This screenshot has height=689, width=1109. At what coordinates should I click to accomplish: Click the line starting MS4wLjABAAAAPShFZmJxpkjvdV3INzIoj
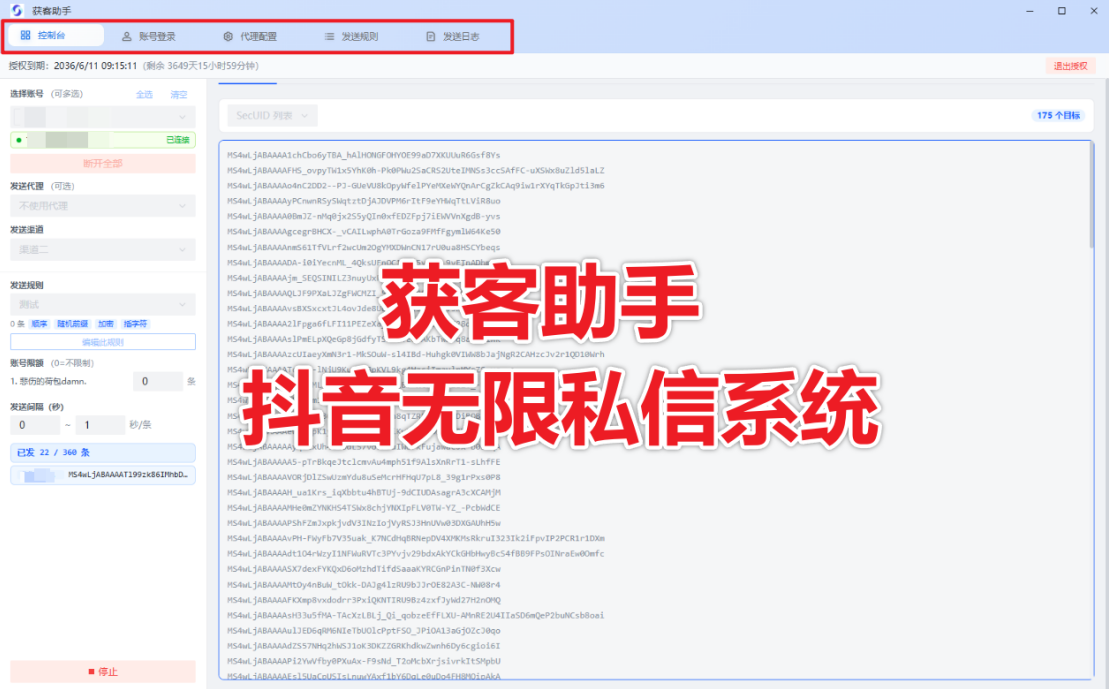coord(364,523)
